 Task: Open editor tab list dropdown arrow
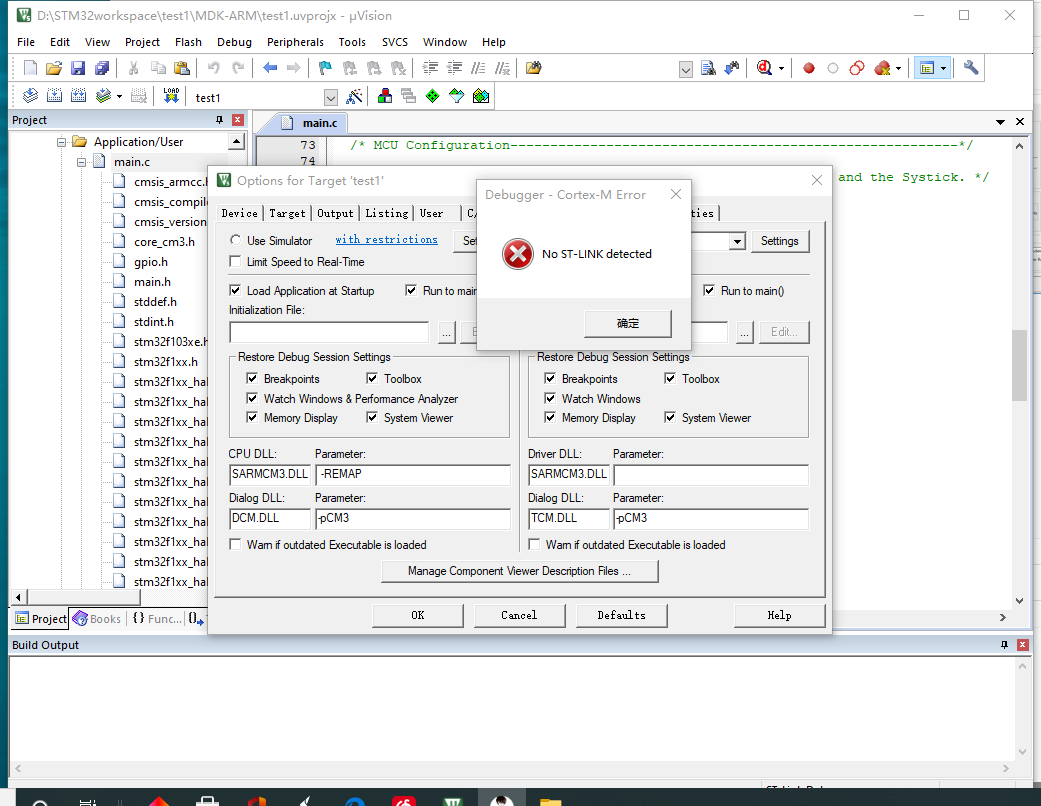[x=1001, y=122]
